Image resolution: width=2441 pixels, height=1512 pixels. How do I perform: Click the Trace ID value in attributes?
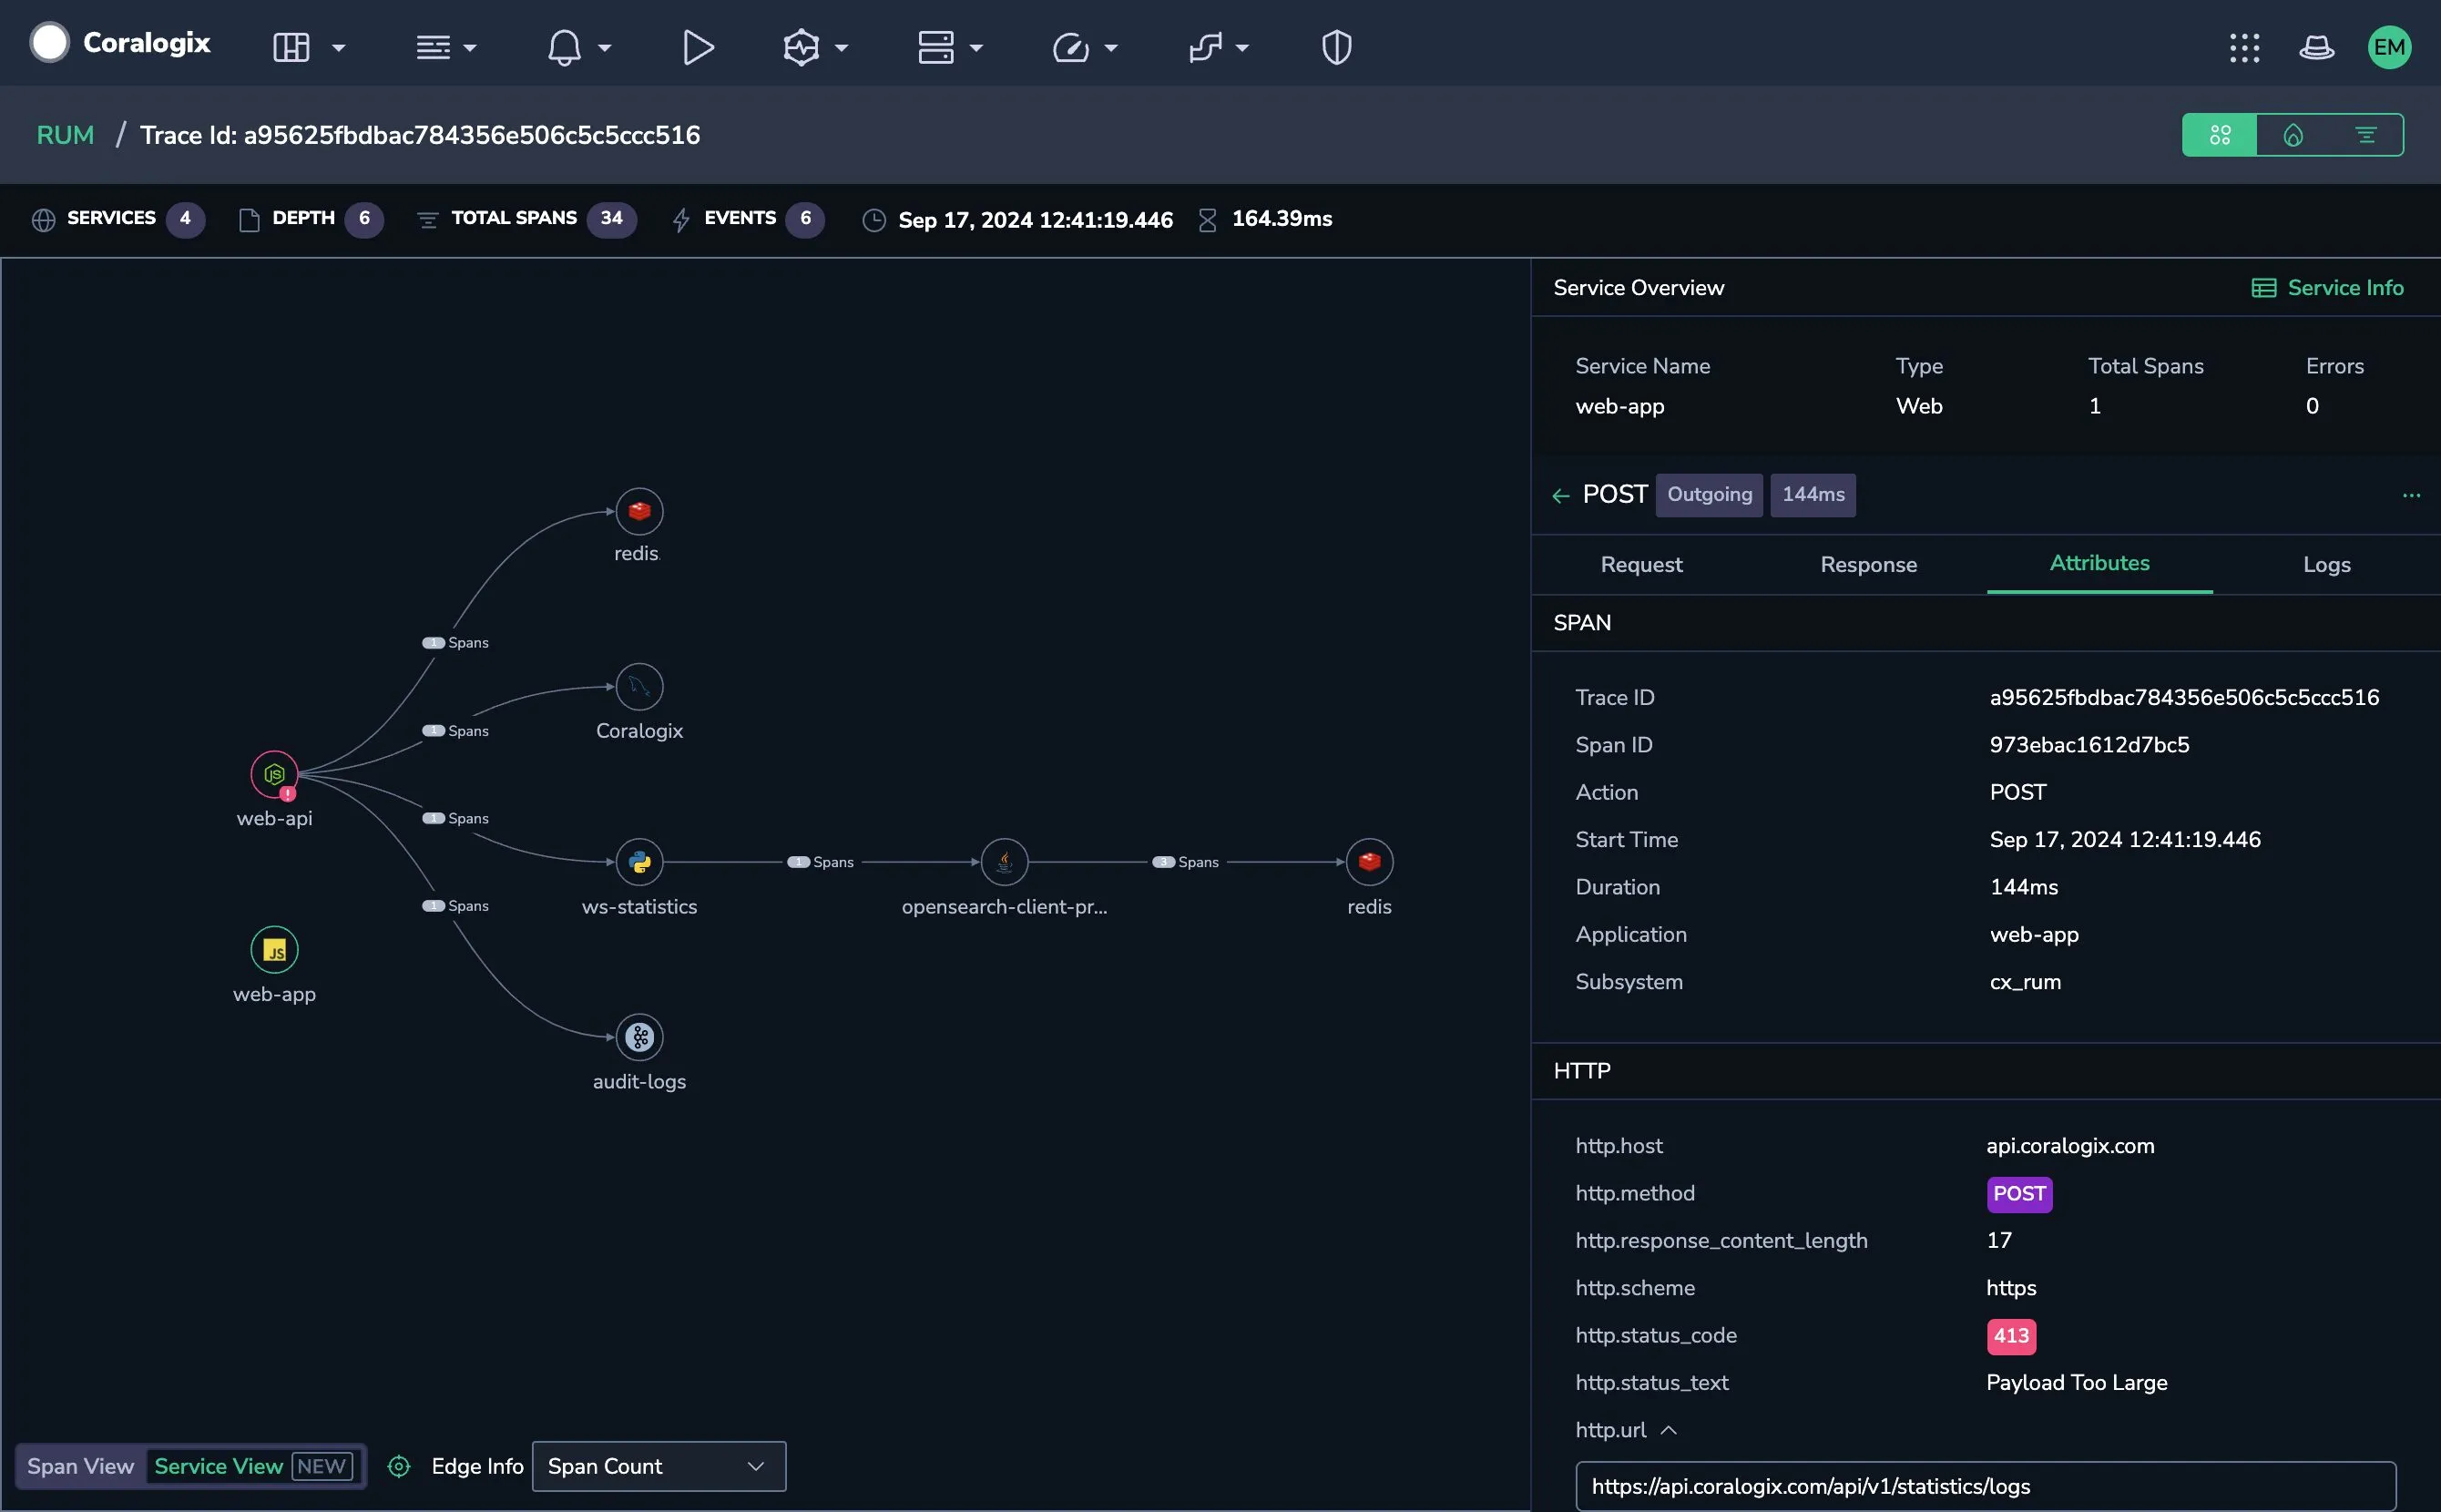pyautogui.click(x=2184, y=698)
